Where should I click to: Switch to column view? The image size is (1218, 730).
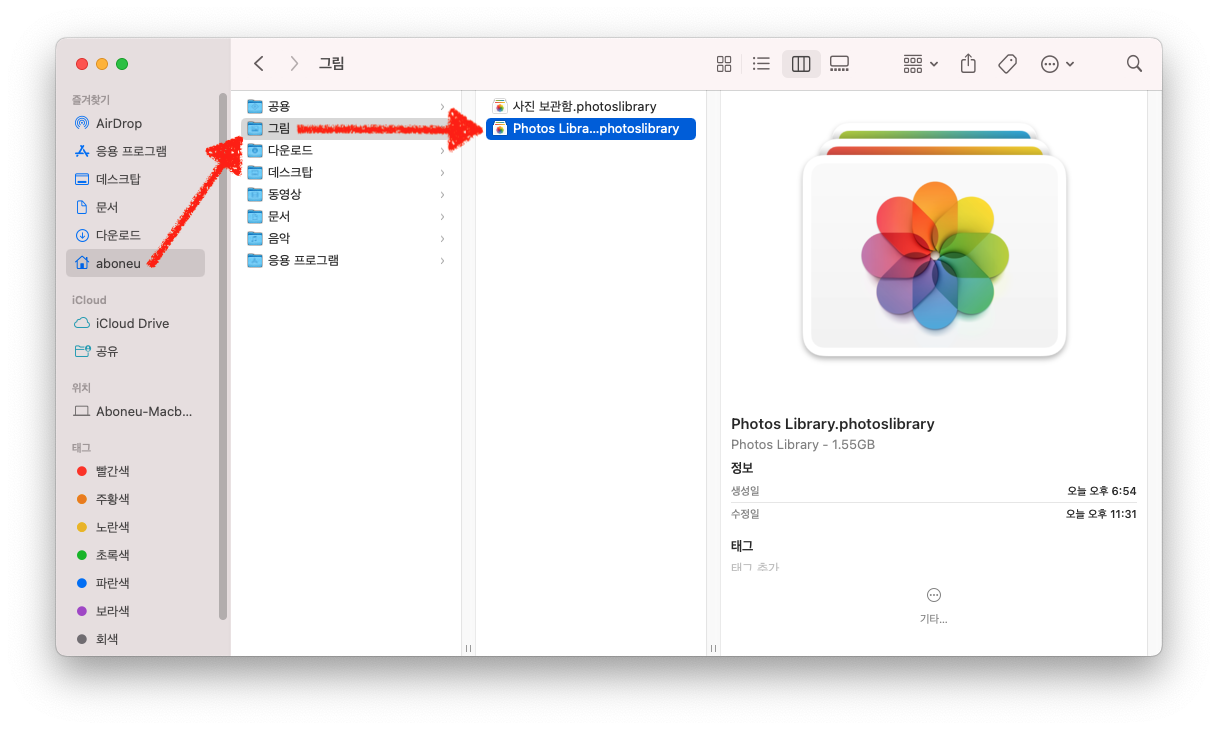pyautogui.click(x=800, y=64)
